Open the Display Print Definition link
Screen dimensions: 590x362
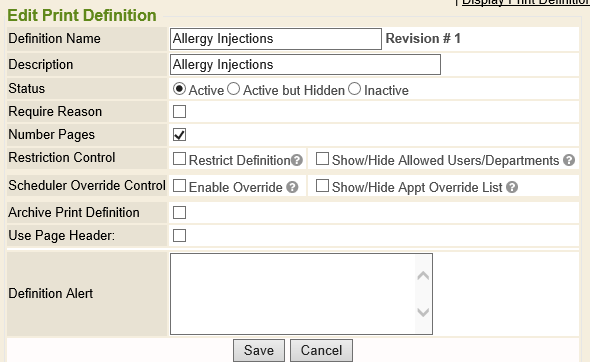point(526,2)
